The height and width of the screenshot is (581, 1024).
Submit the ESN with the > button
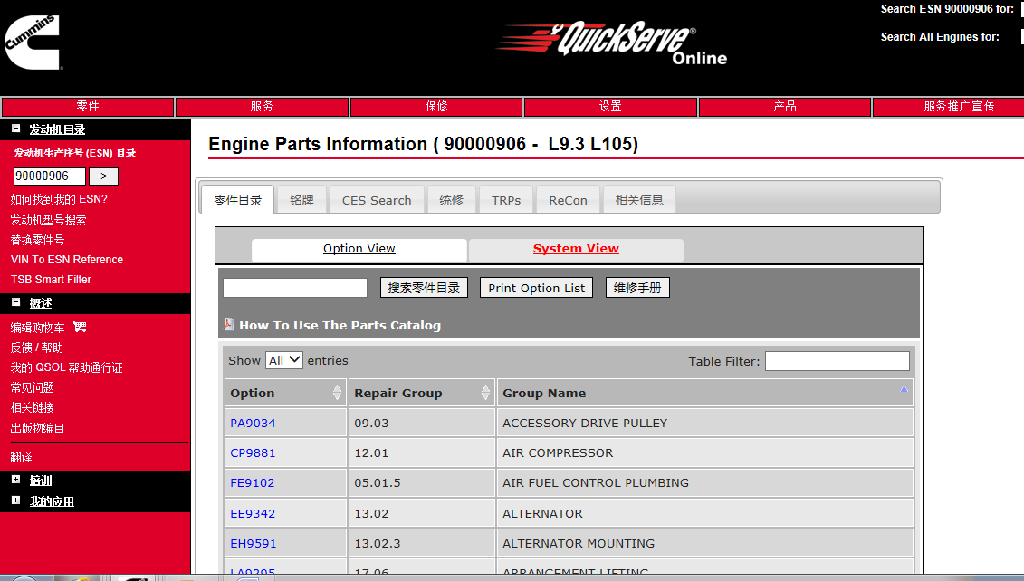(103, 176)
